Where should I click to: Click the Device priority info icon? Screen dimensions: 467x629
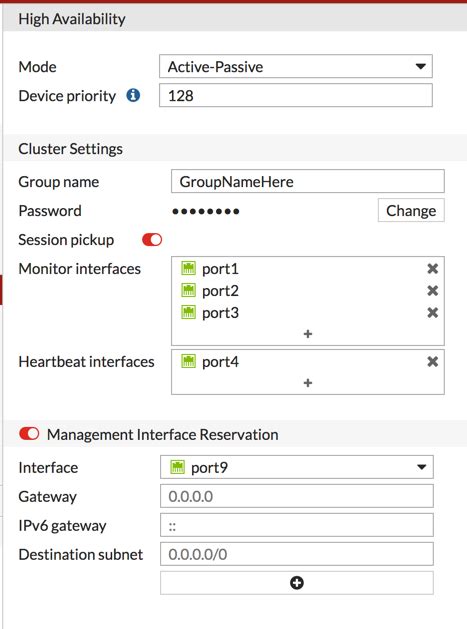(x=133, y=95)
